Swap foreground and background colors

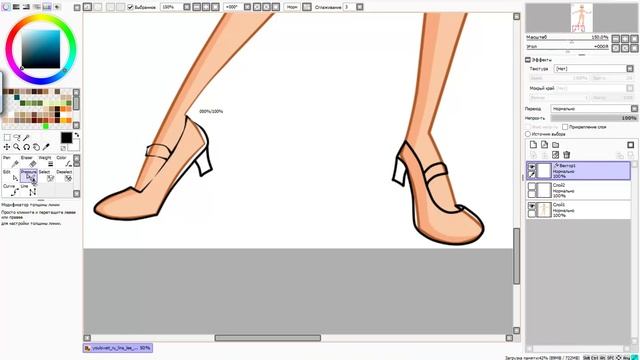point(77,135)
